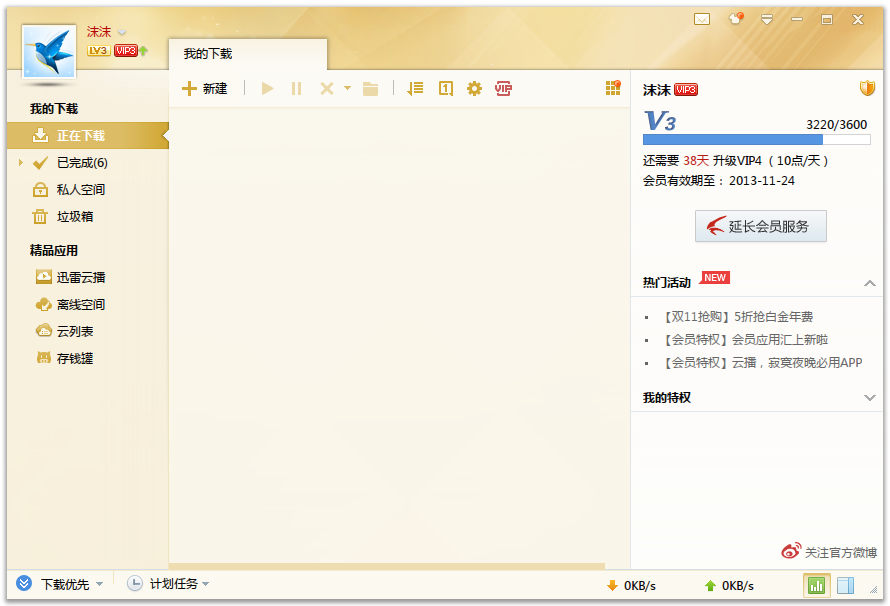Open the delete options dropdown arrow
Image resolution: width=890 pixels, height=606 pixels.
pos(347,89)
